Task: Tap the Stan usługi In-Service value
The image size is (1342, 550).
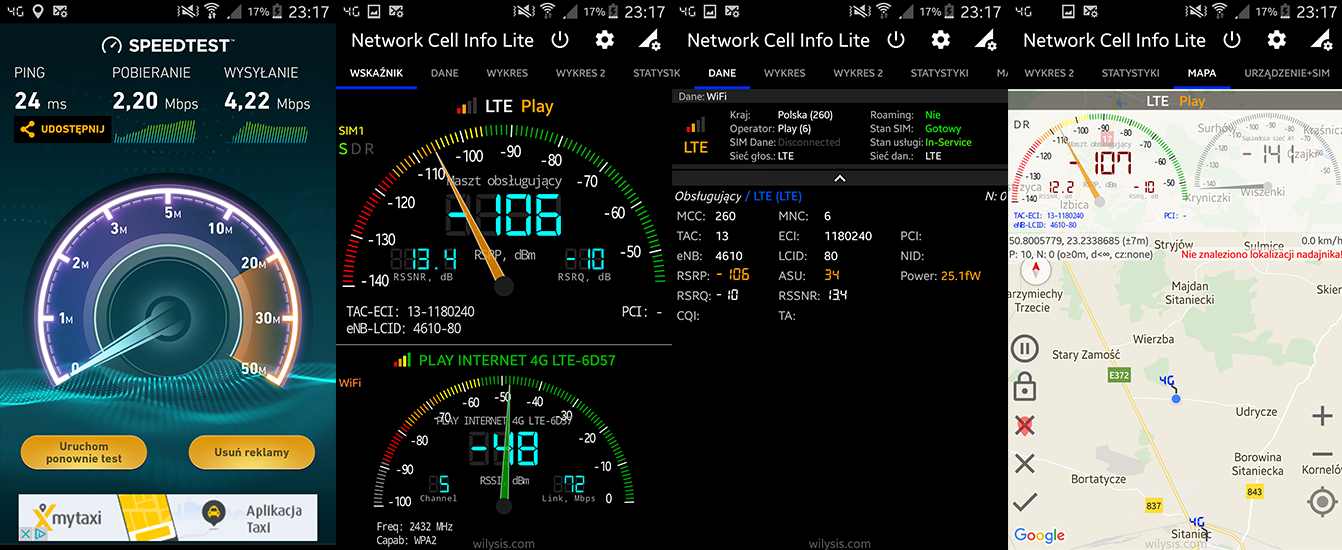Action: (948, 143)
